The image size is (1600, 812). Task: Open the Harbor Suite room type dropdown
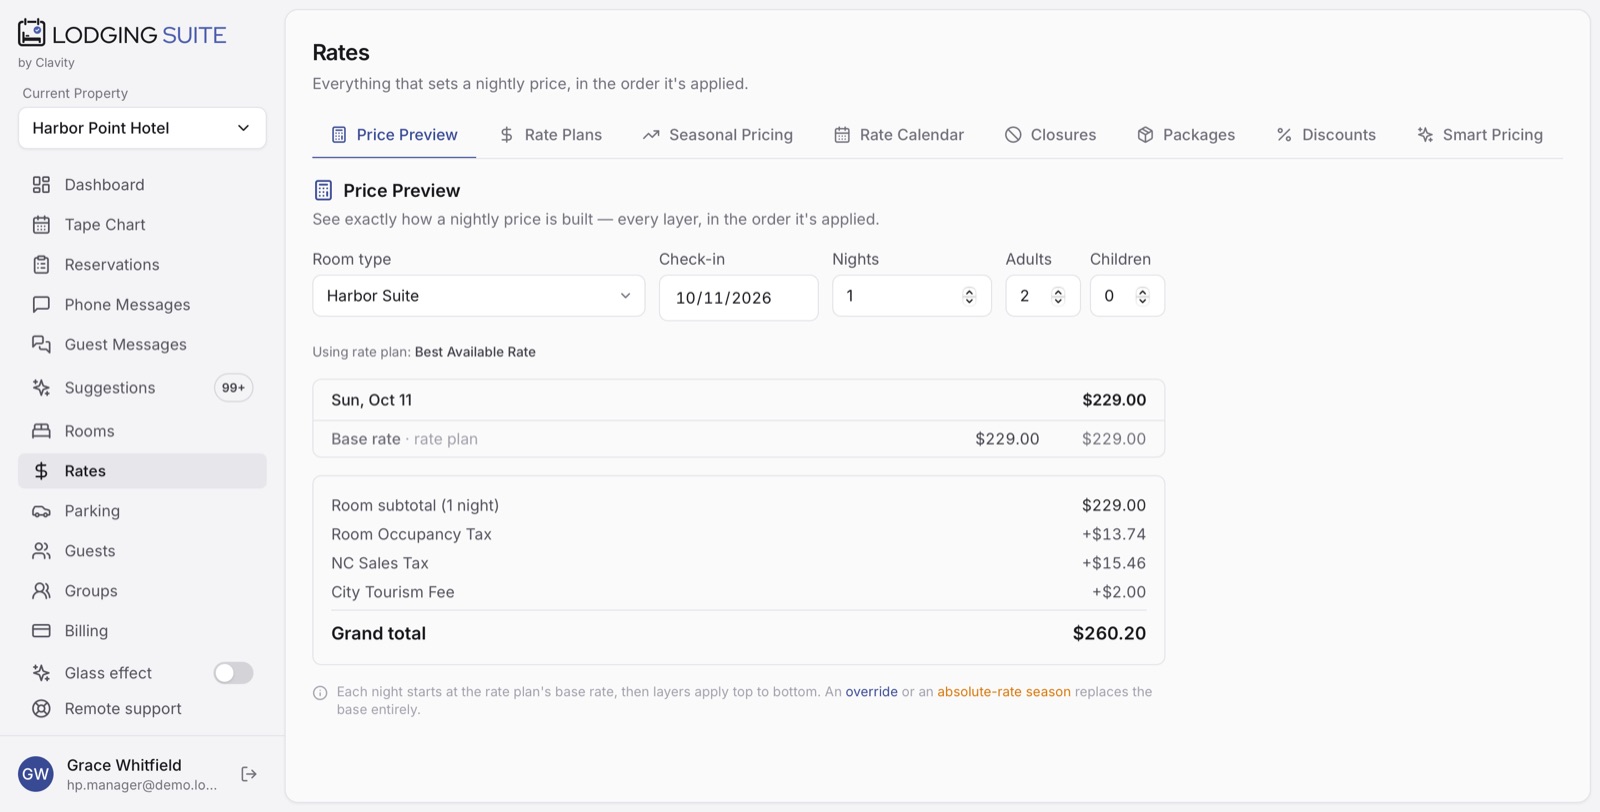[x=478, y=296]
